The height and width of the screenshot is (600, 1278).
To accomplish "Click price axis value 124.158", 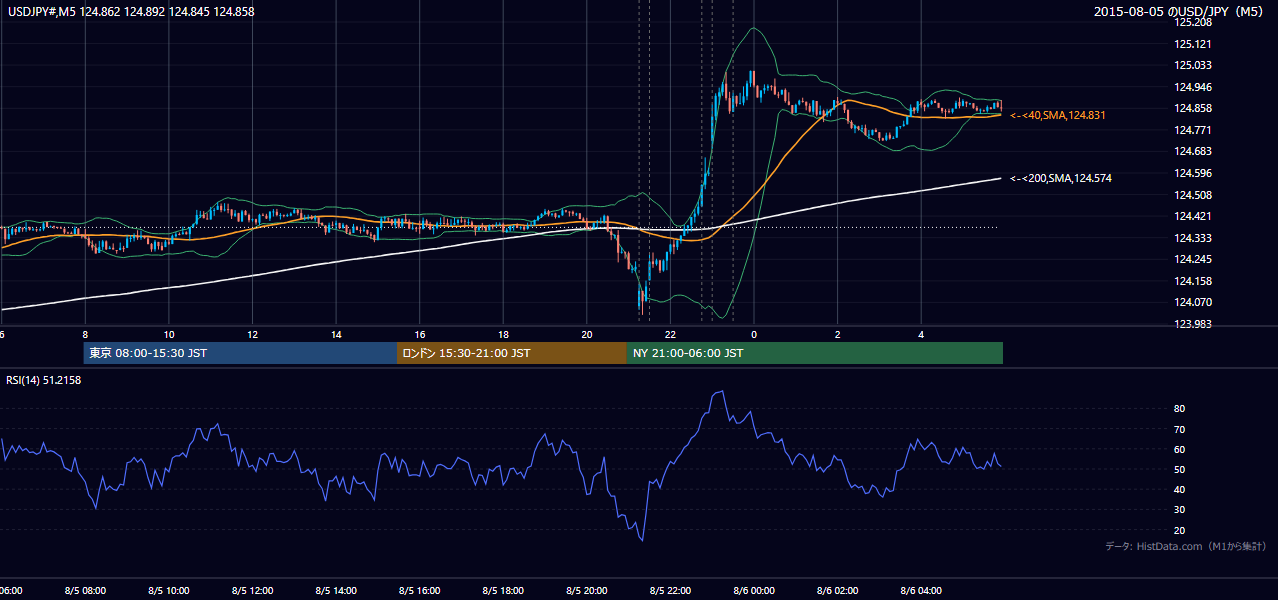I will coord(1193,281).
